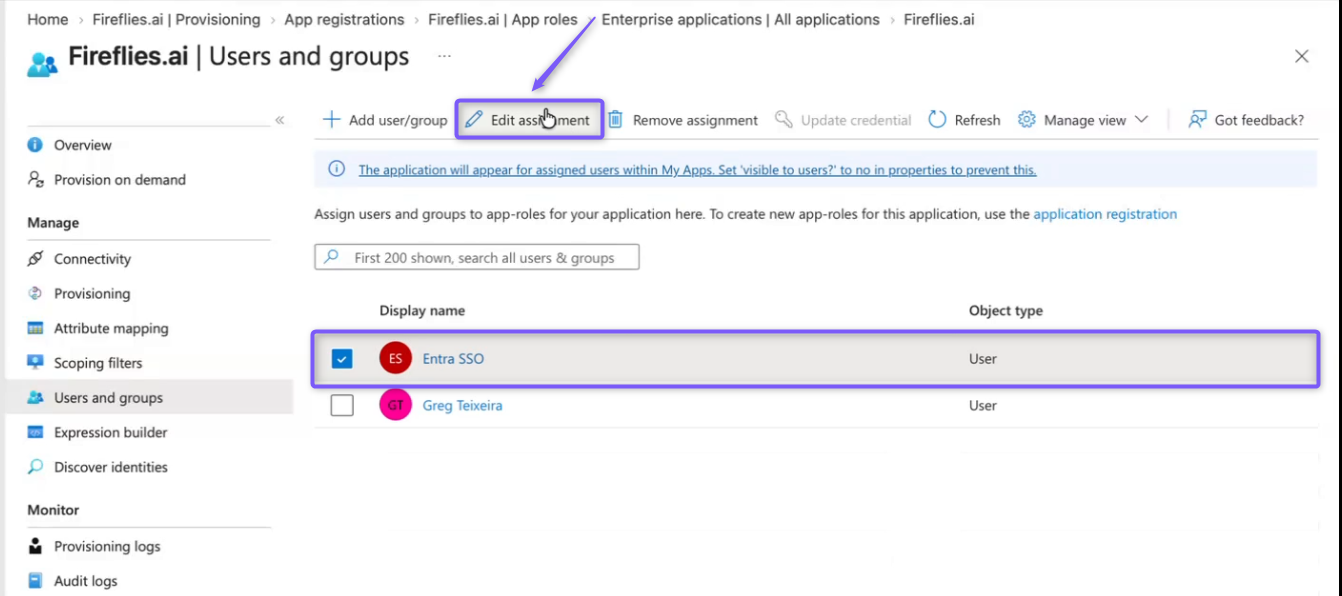Close the Users and groups blade
The width and height of the screenshot is (1342, 596).
[x=1302, y=57]
